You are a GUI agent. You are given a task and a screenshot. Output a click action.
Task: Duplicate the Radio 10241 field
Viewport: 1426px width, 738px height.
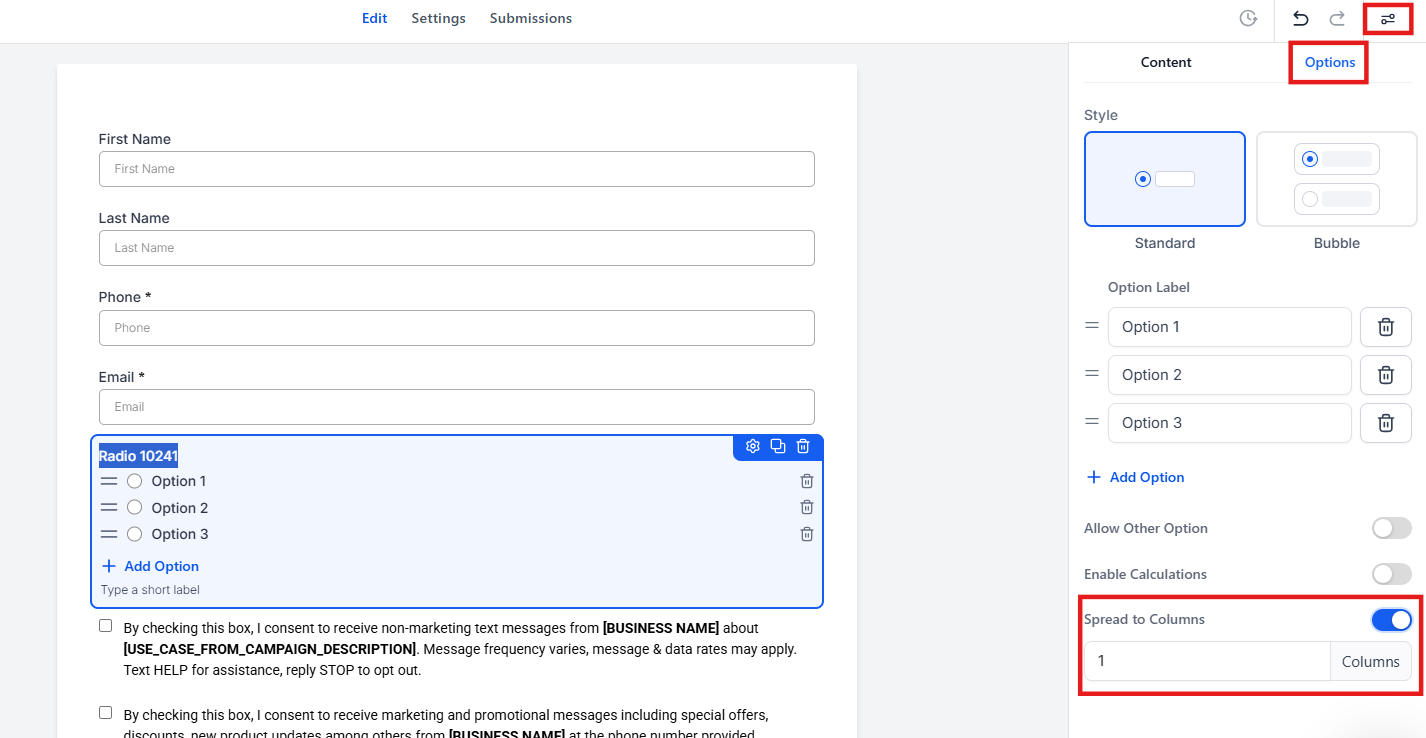[778, 446]
